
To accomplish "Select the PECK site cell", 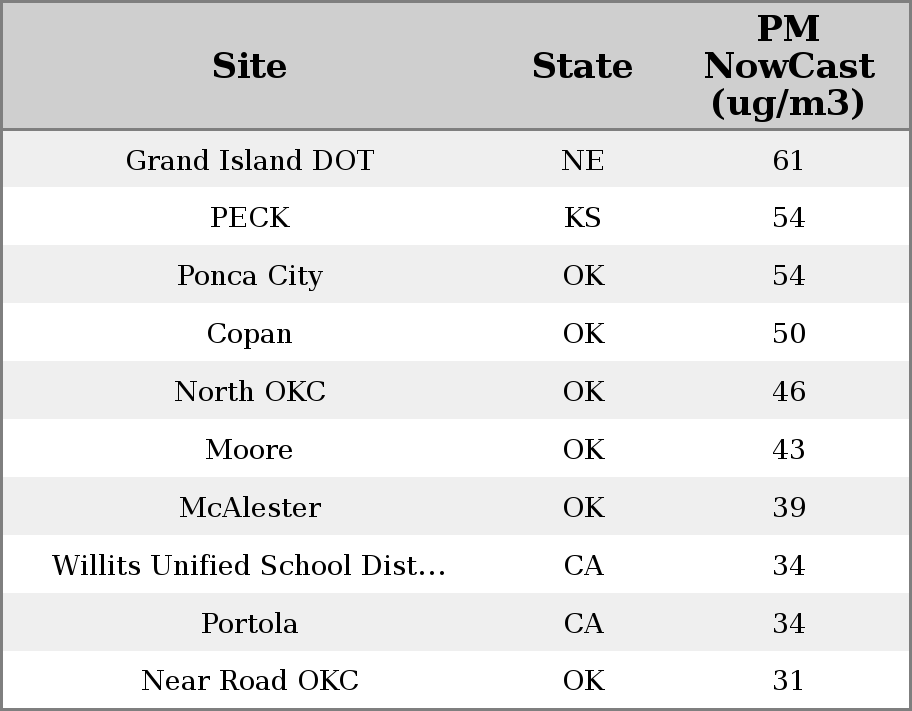I will coord(249,218).
